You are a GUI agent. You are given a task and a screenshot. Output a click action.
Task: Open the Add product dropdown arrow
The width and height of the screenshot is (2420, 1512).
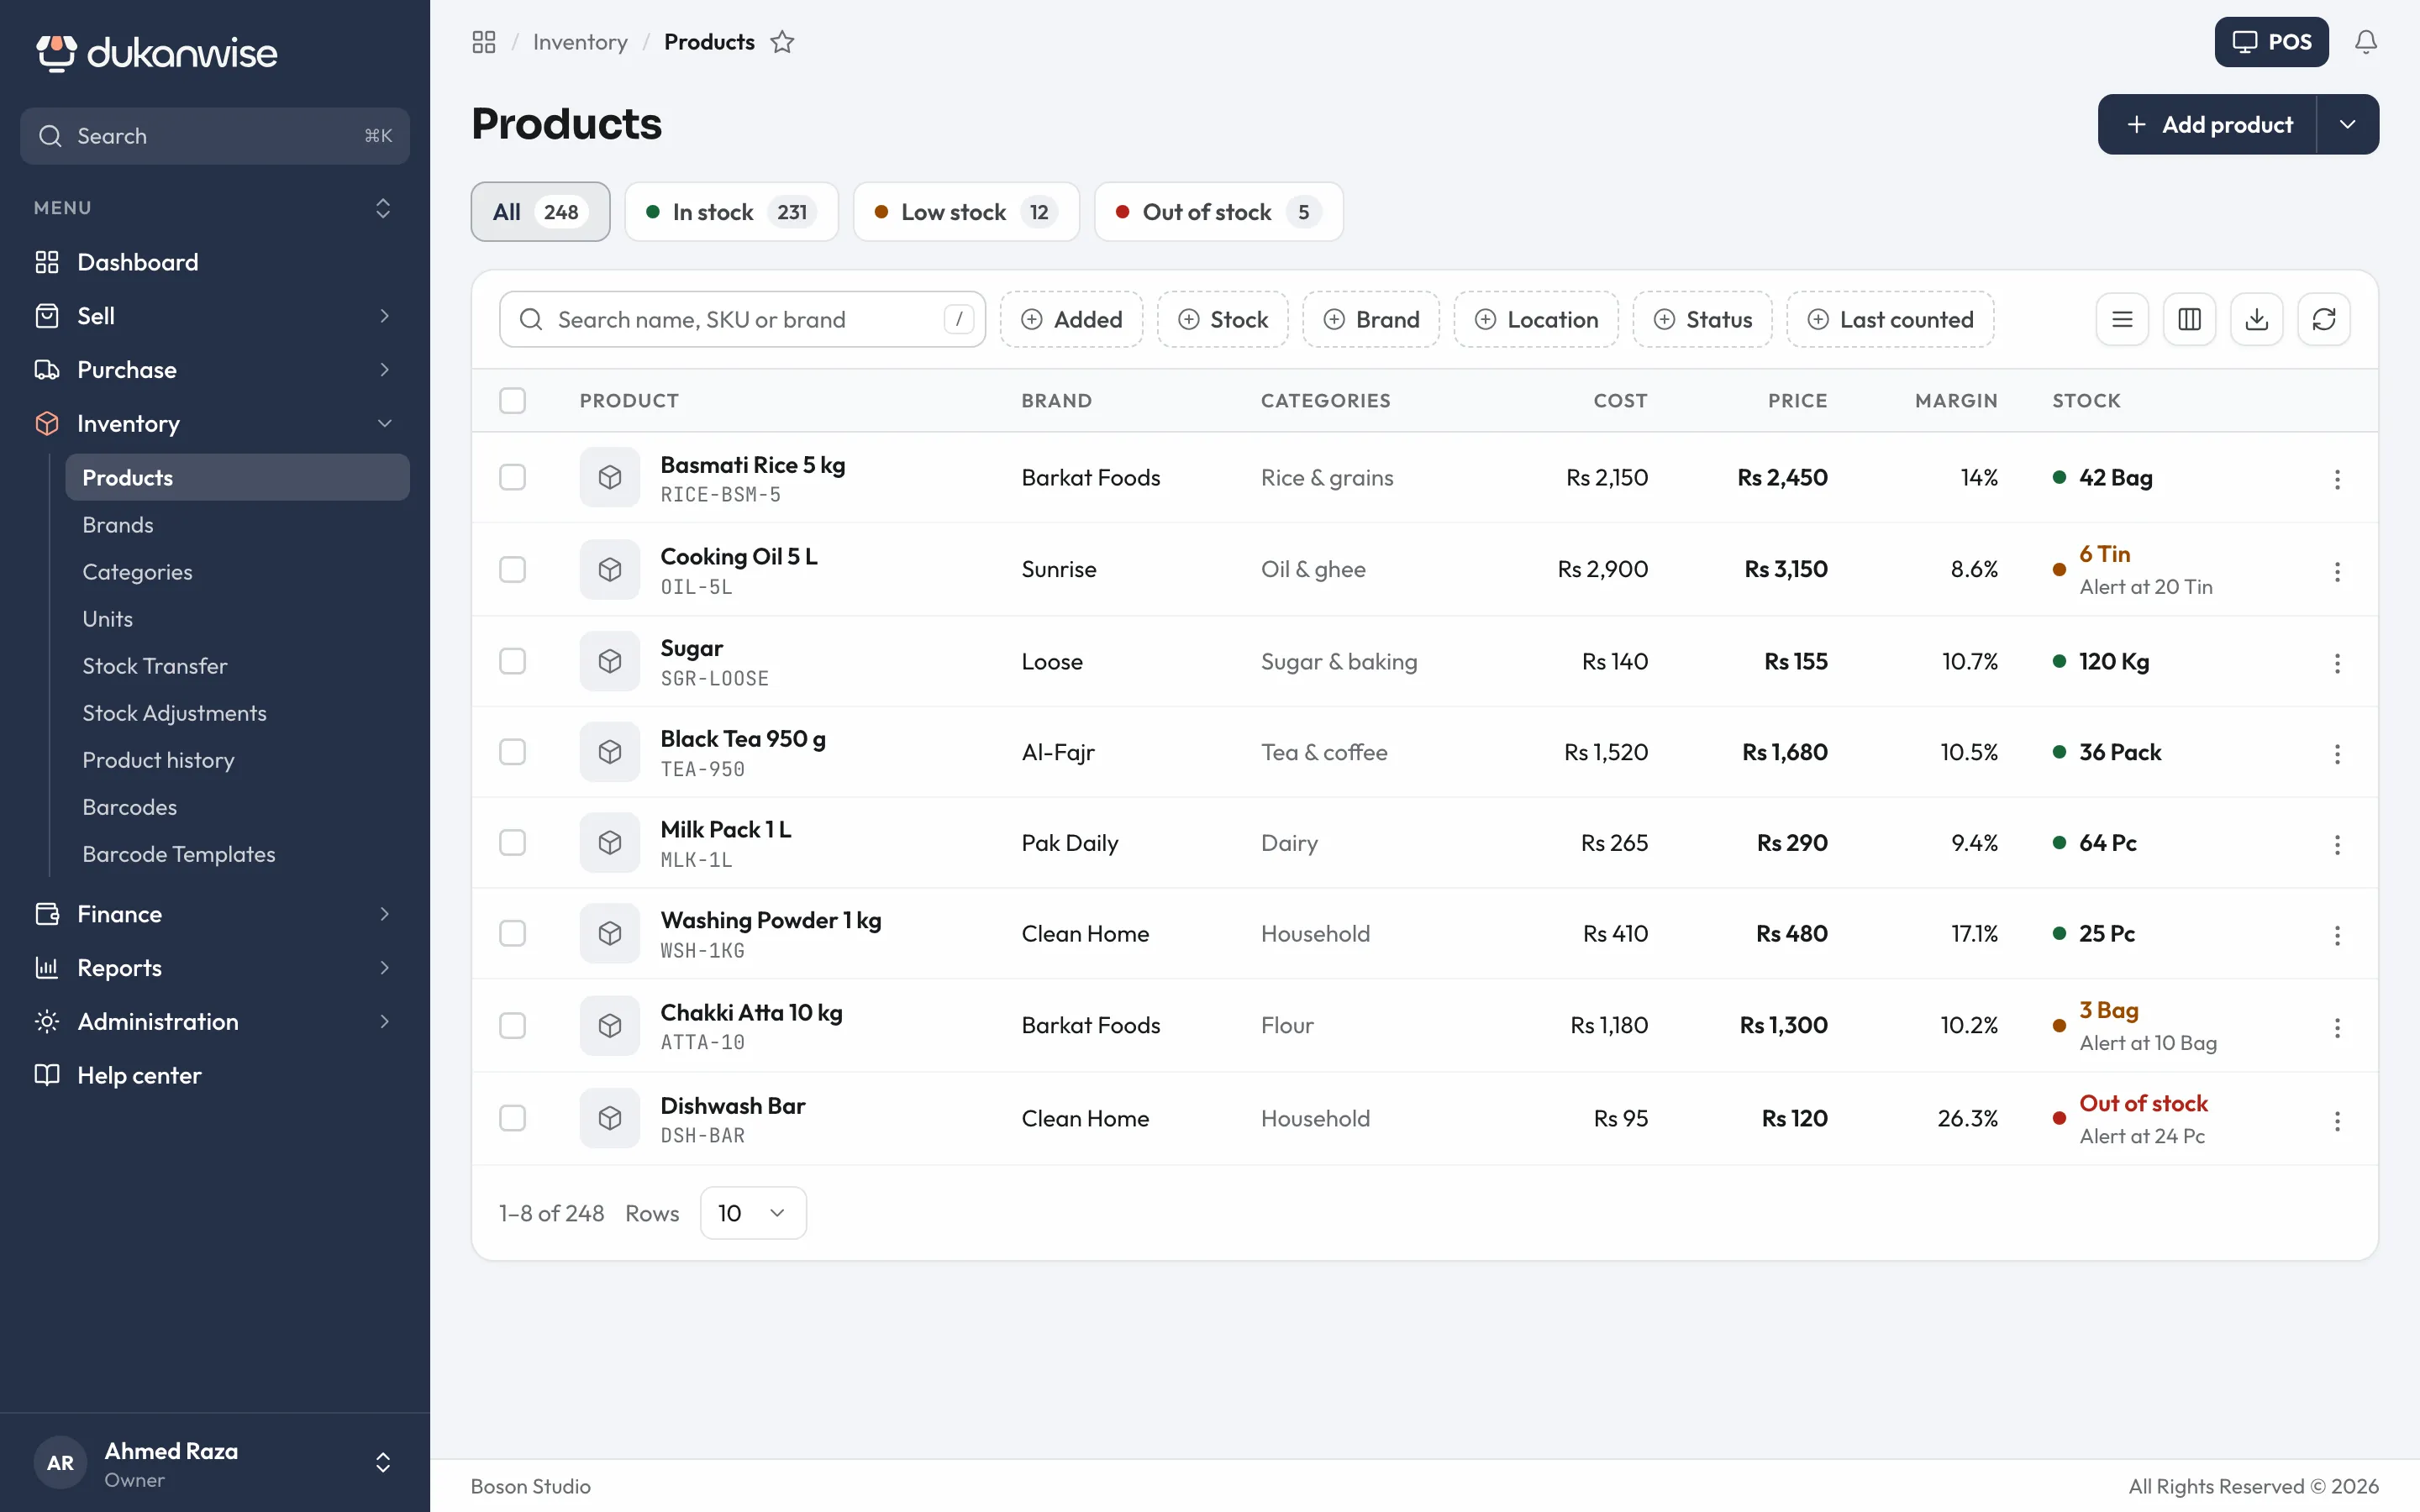2348,124
